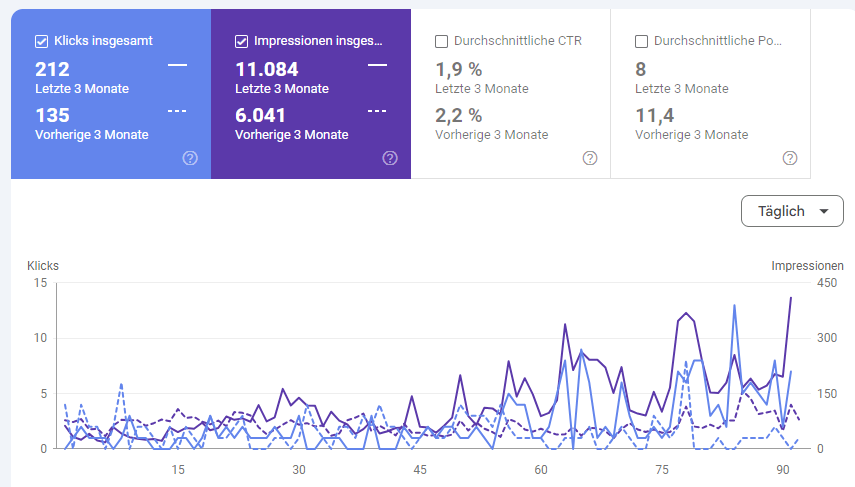Open the Täglich interval dropdown
The width and height of the screenshot is (855, 487).
tap(791, 211)
